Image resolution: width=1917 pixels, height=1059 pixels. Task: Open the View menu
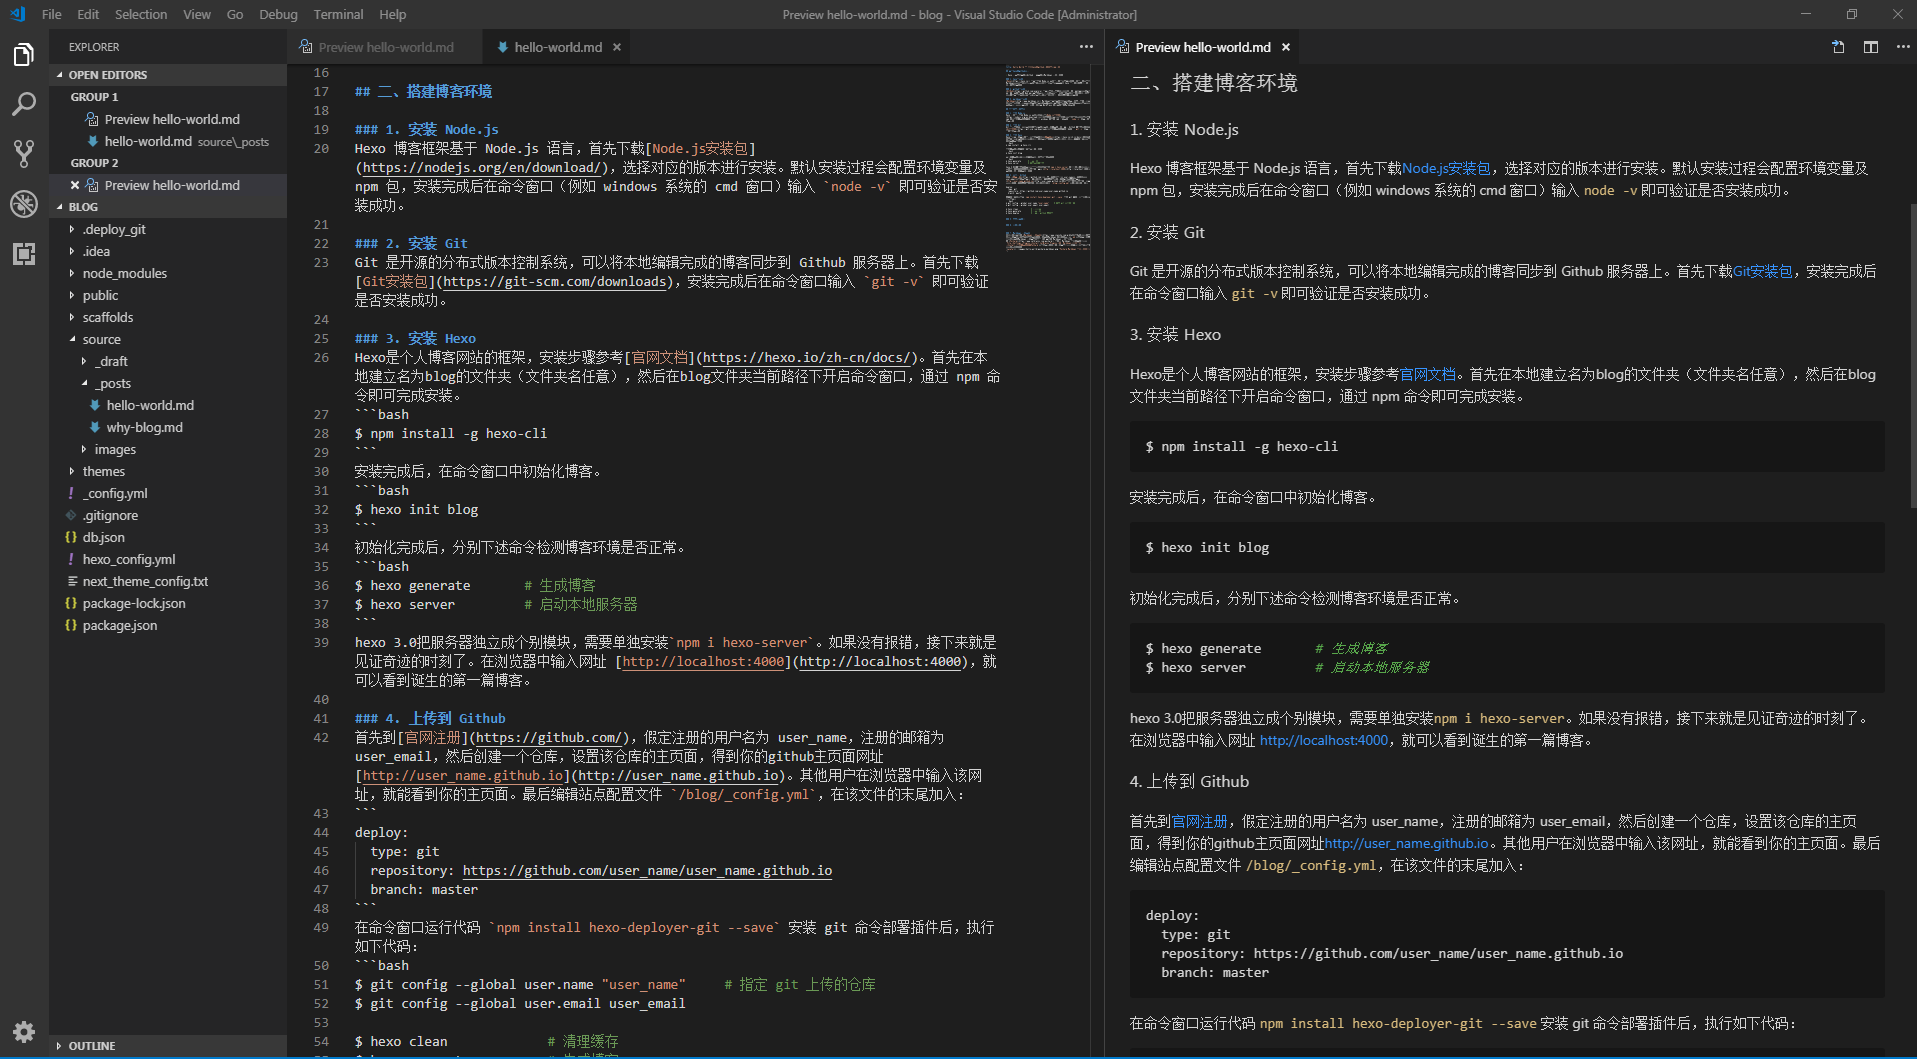pos(197,14)
